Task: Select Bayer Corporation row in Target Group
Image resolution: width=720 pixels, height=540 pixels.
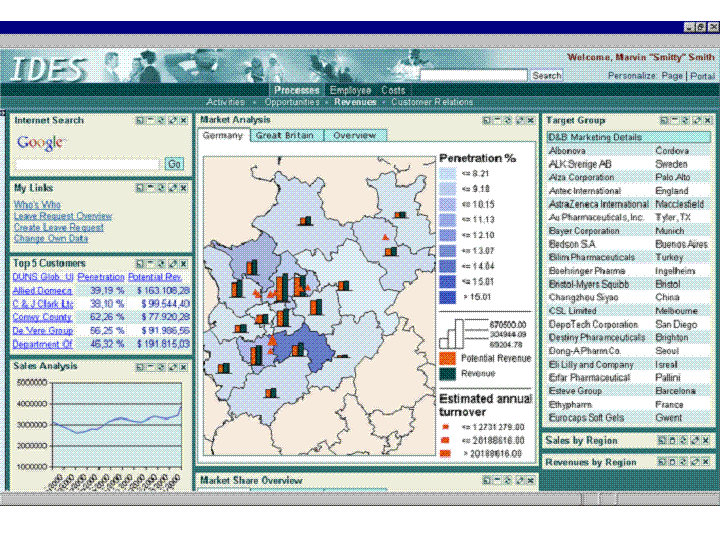Action: 628,231
